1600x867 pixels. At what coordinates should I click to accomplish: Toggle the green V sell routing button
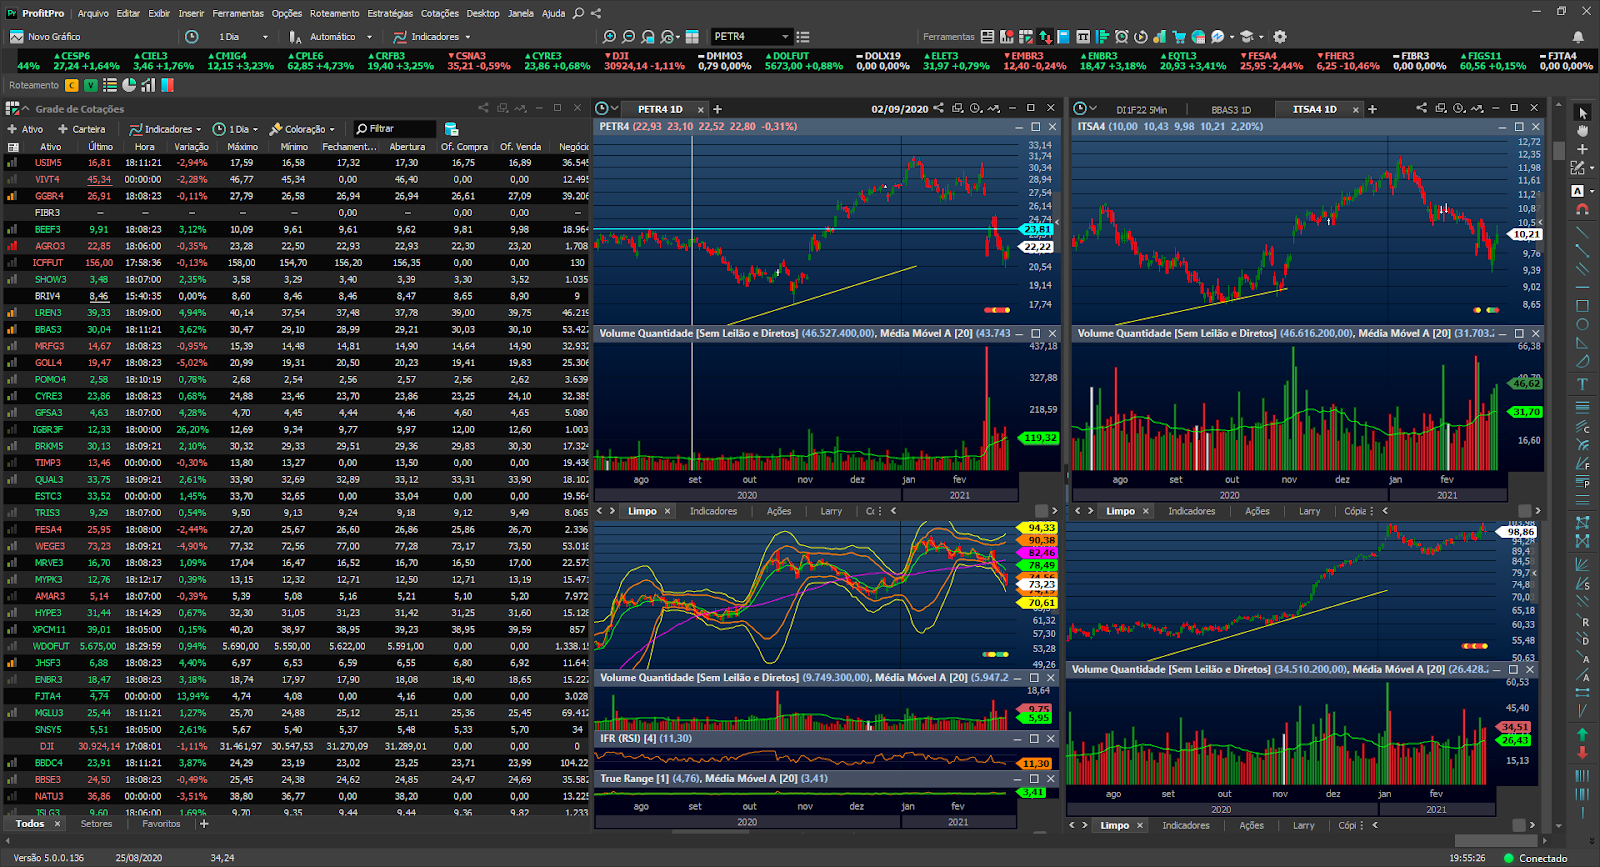click(91, 85)
